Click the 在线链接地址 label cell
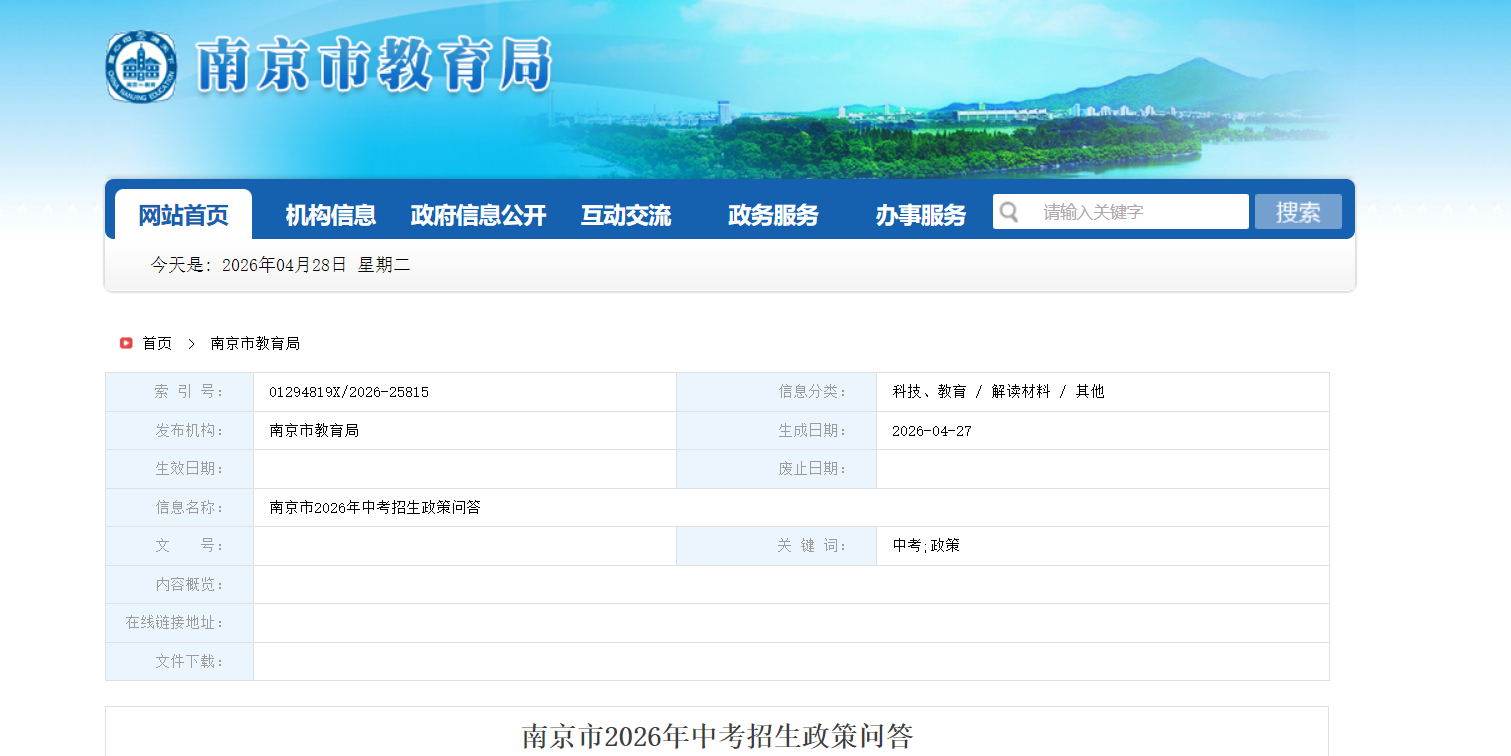Viewport: 1511px width, 756px height. (180, 623)
